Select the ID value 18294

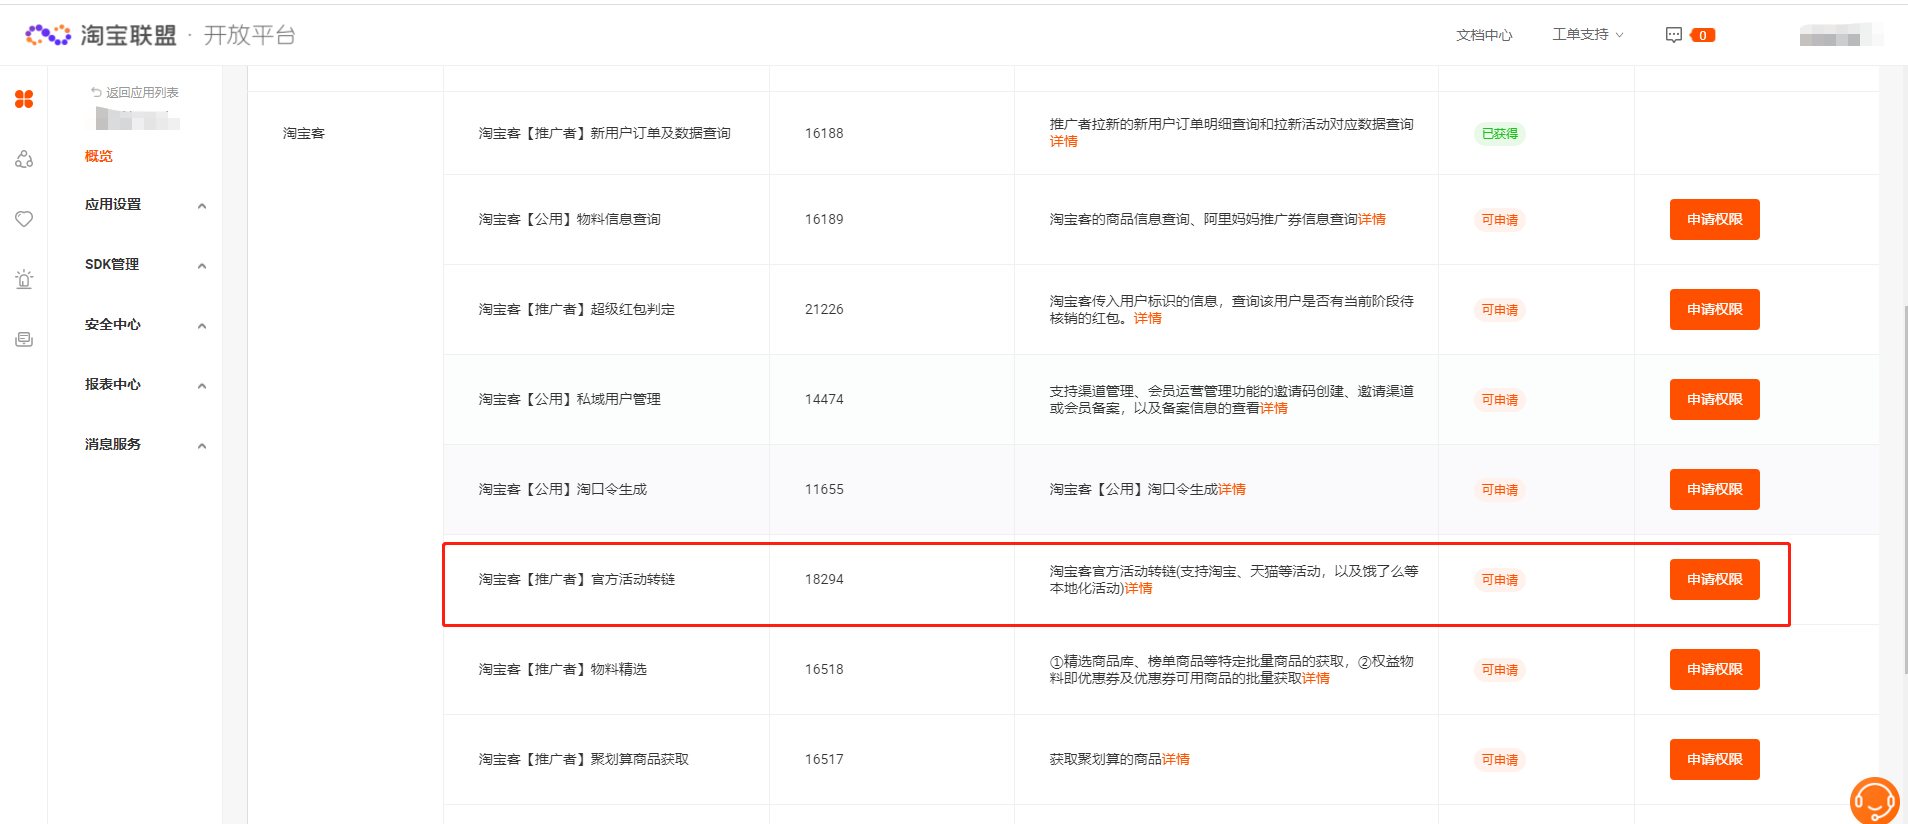tap(824, 579)
